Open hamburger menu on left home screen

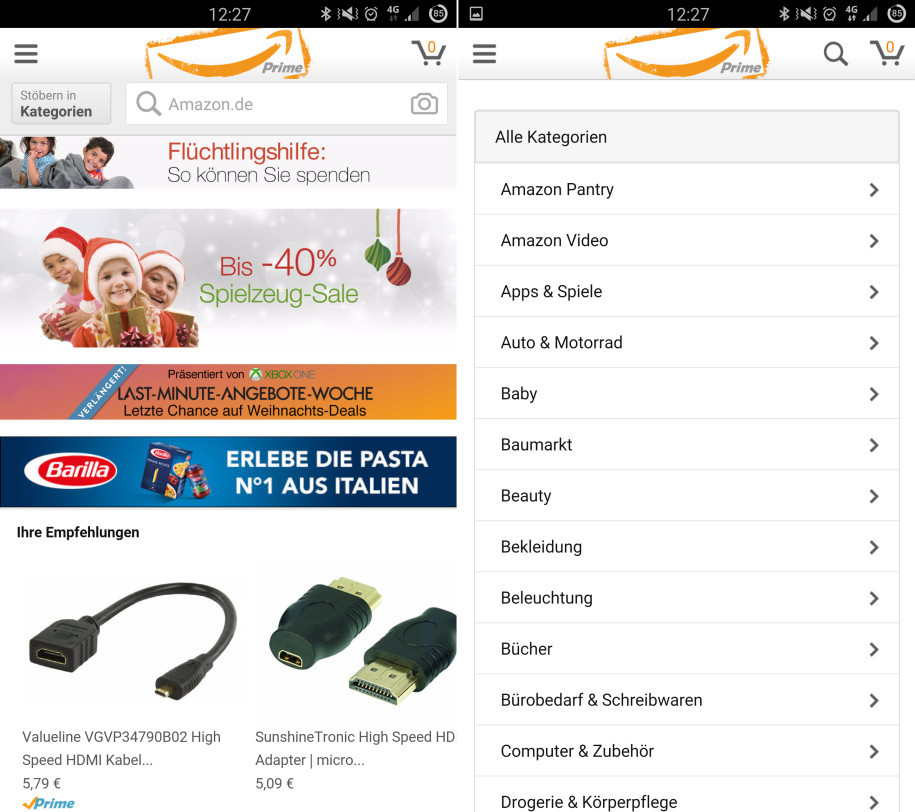tap(26, 54)
